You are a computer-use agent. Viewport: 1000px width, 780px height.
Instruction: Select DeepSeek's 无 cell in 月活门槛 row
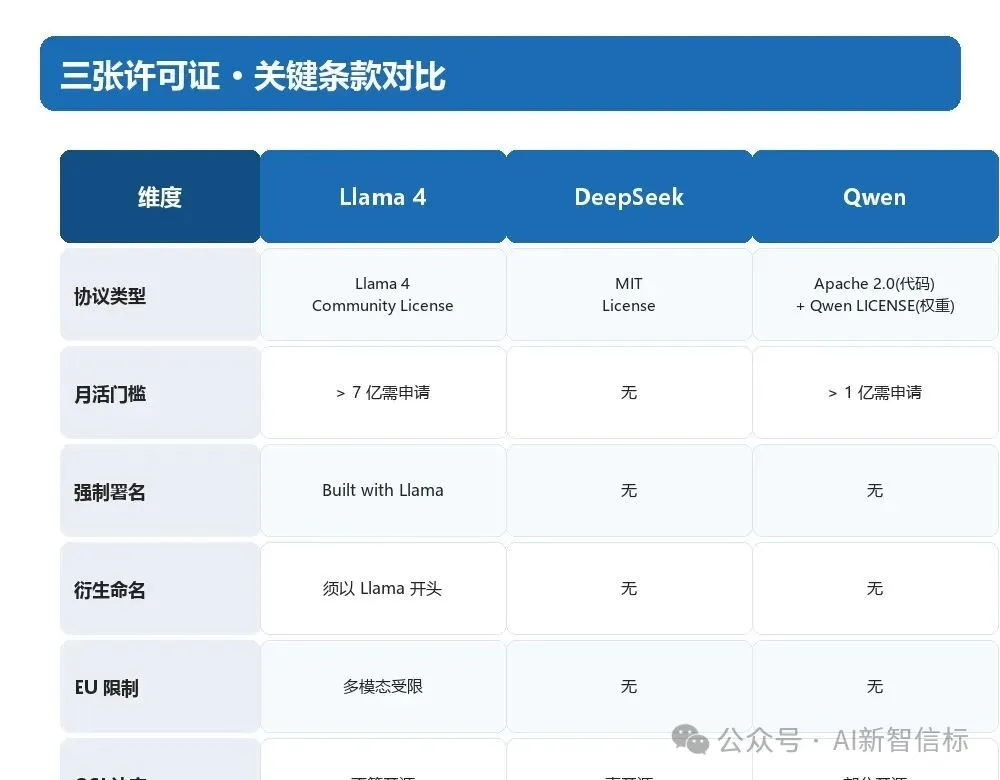pos(629,393)
